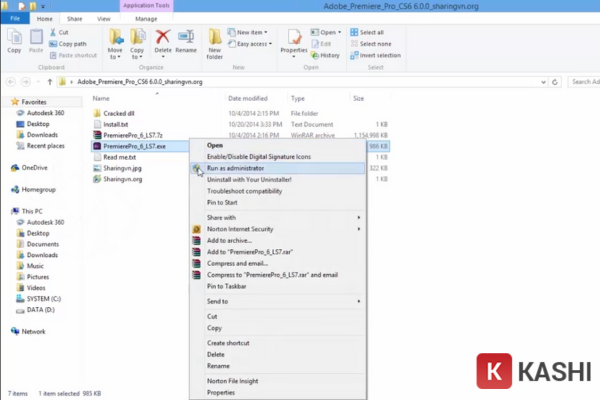Choose Properties at context menu bottom
This screenshot has height=400, width=600.
(x=278, y=393)
